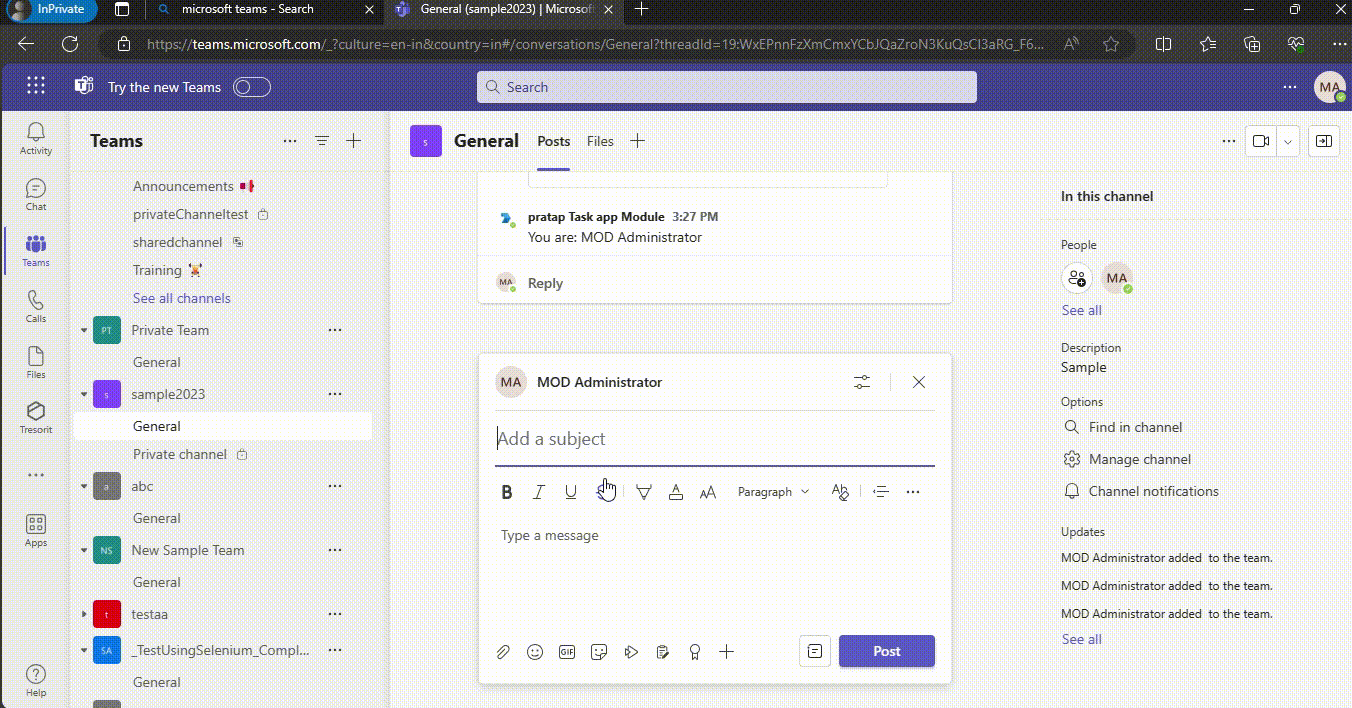This screenshot has width=1352, height=708.
Task: Toggle italic formatting in the compose box
Action: tap(539, 492)
